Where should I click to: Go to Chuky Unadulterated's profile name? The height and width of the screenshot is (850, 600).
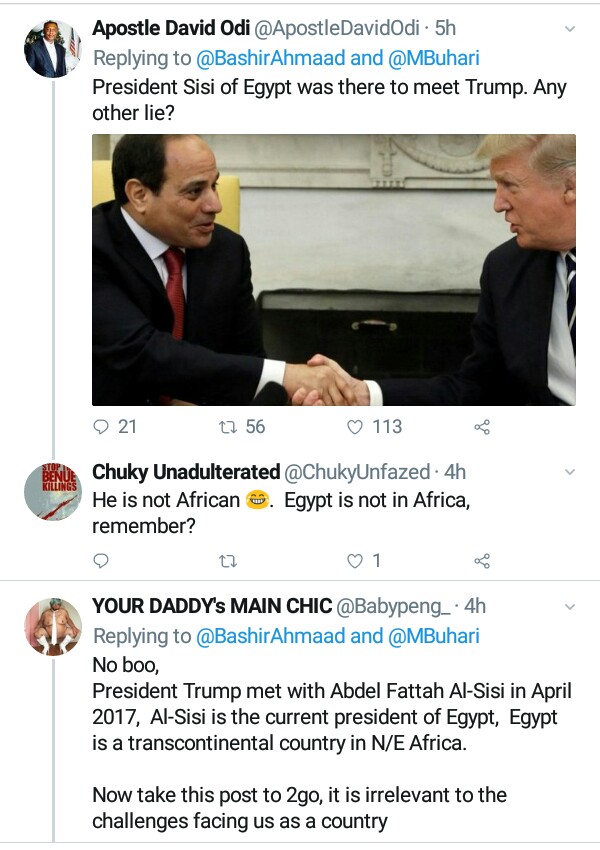pyautogui.click(x=186, y=471)
